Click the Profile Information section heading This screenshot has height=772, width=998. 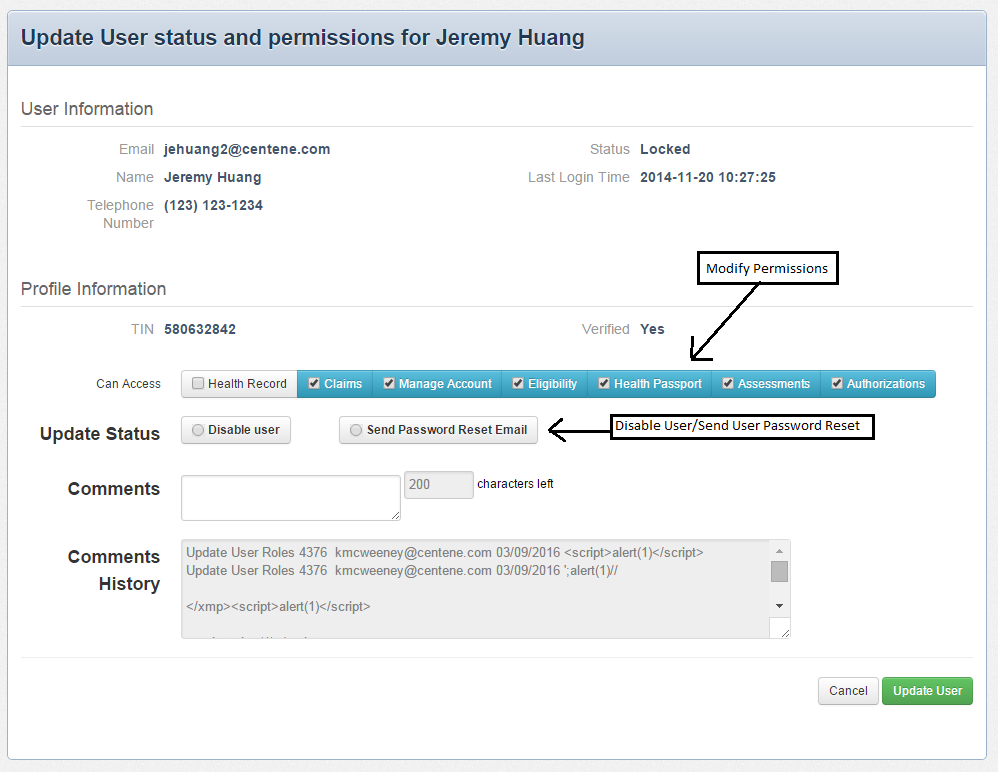coord(94,290)
